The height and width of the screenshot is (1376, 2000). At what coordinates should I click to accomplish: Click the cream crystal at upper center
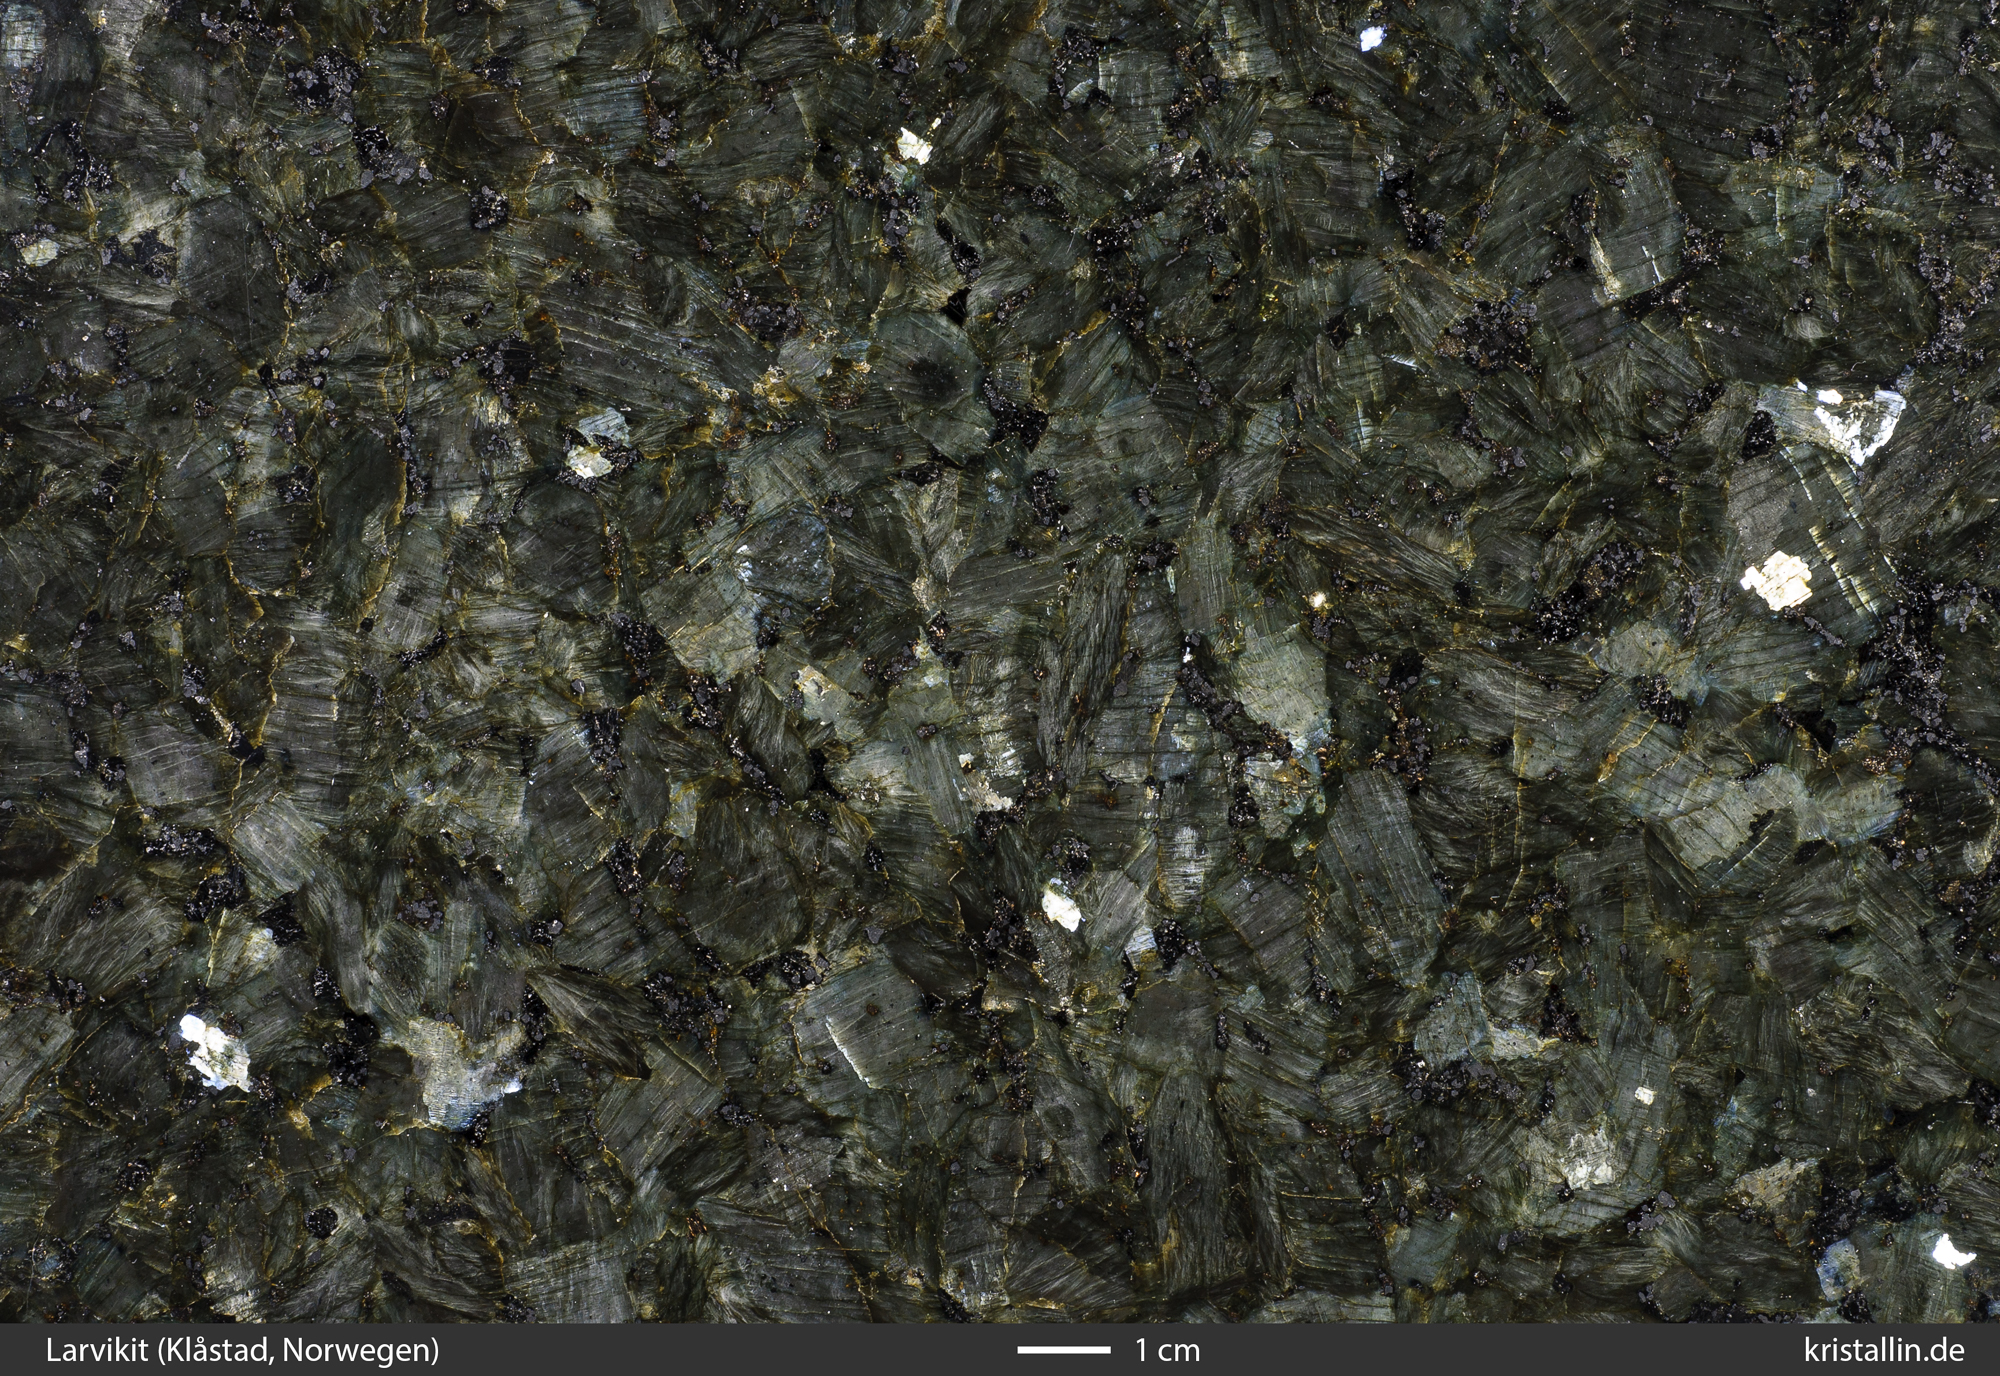coord(914,146)
